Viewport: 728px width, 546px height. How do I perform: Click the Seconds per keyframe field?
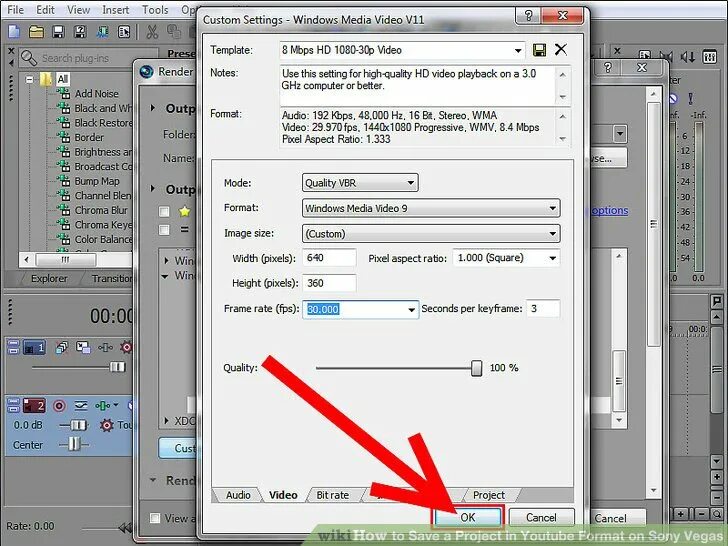[543, 309]
